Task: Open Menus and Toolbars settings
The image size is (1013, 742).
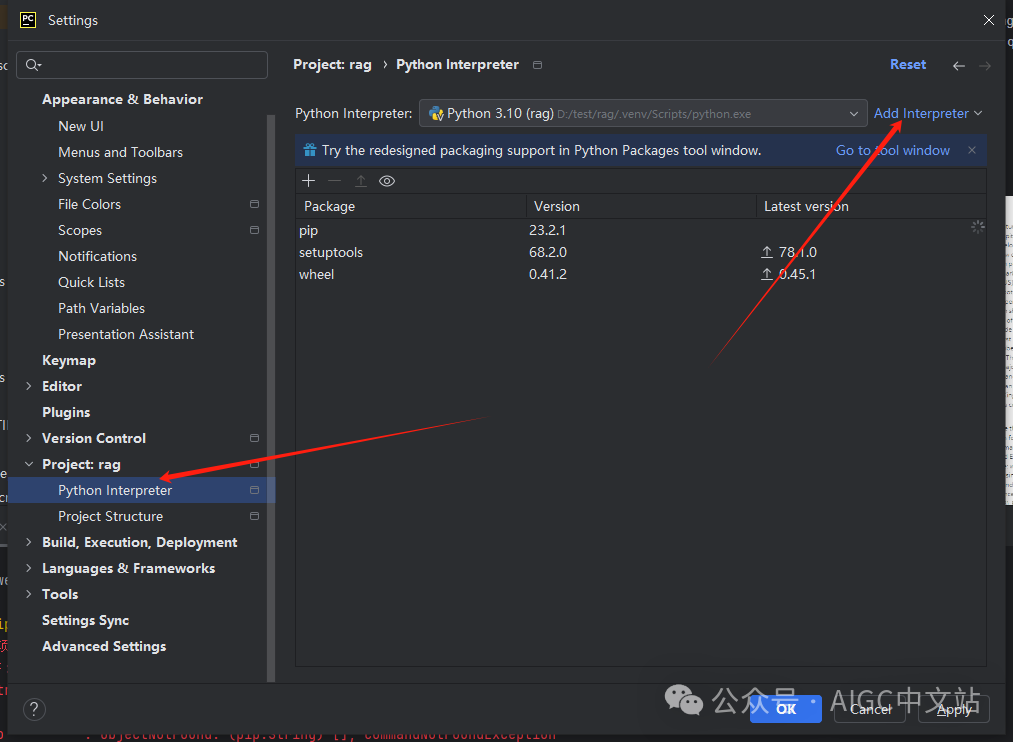Action: 120,152
